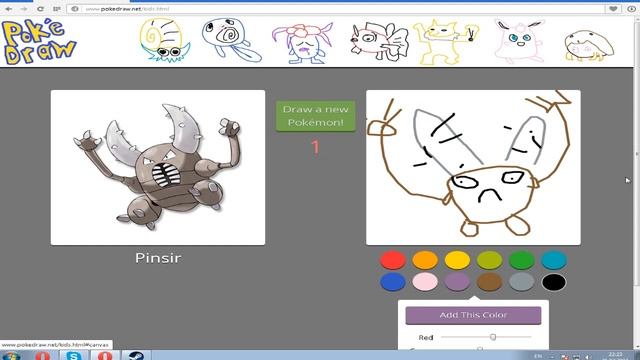Select the purple color swatch
The image size is (640, 360).
point(457,282)
